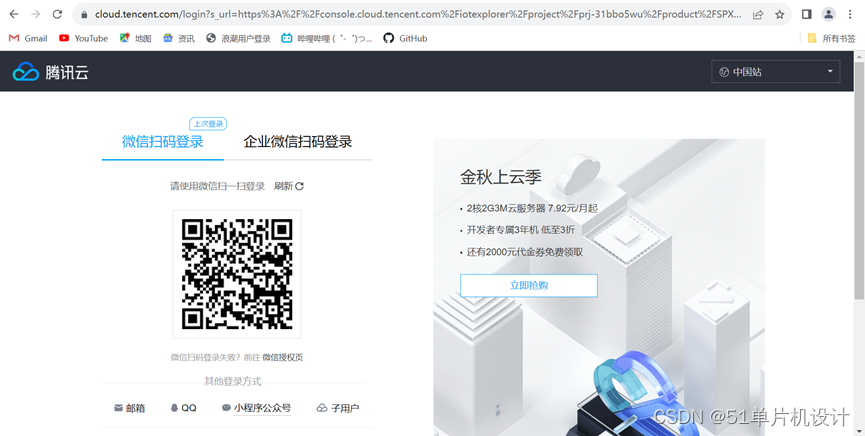Screen dimensions: 865x436
Task: Open the YouTube bookmark
Action: (83, 39)
